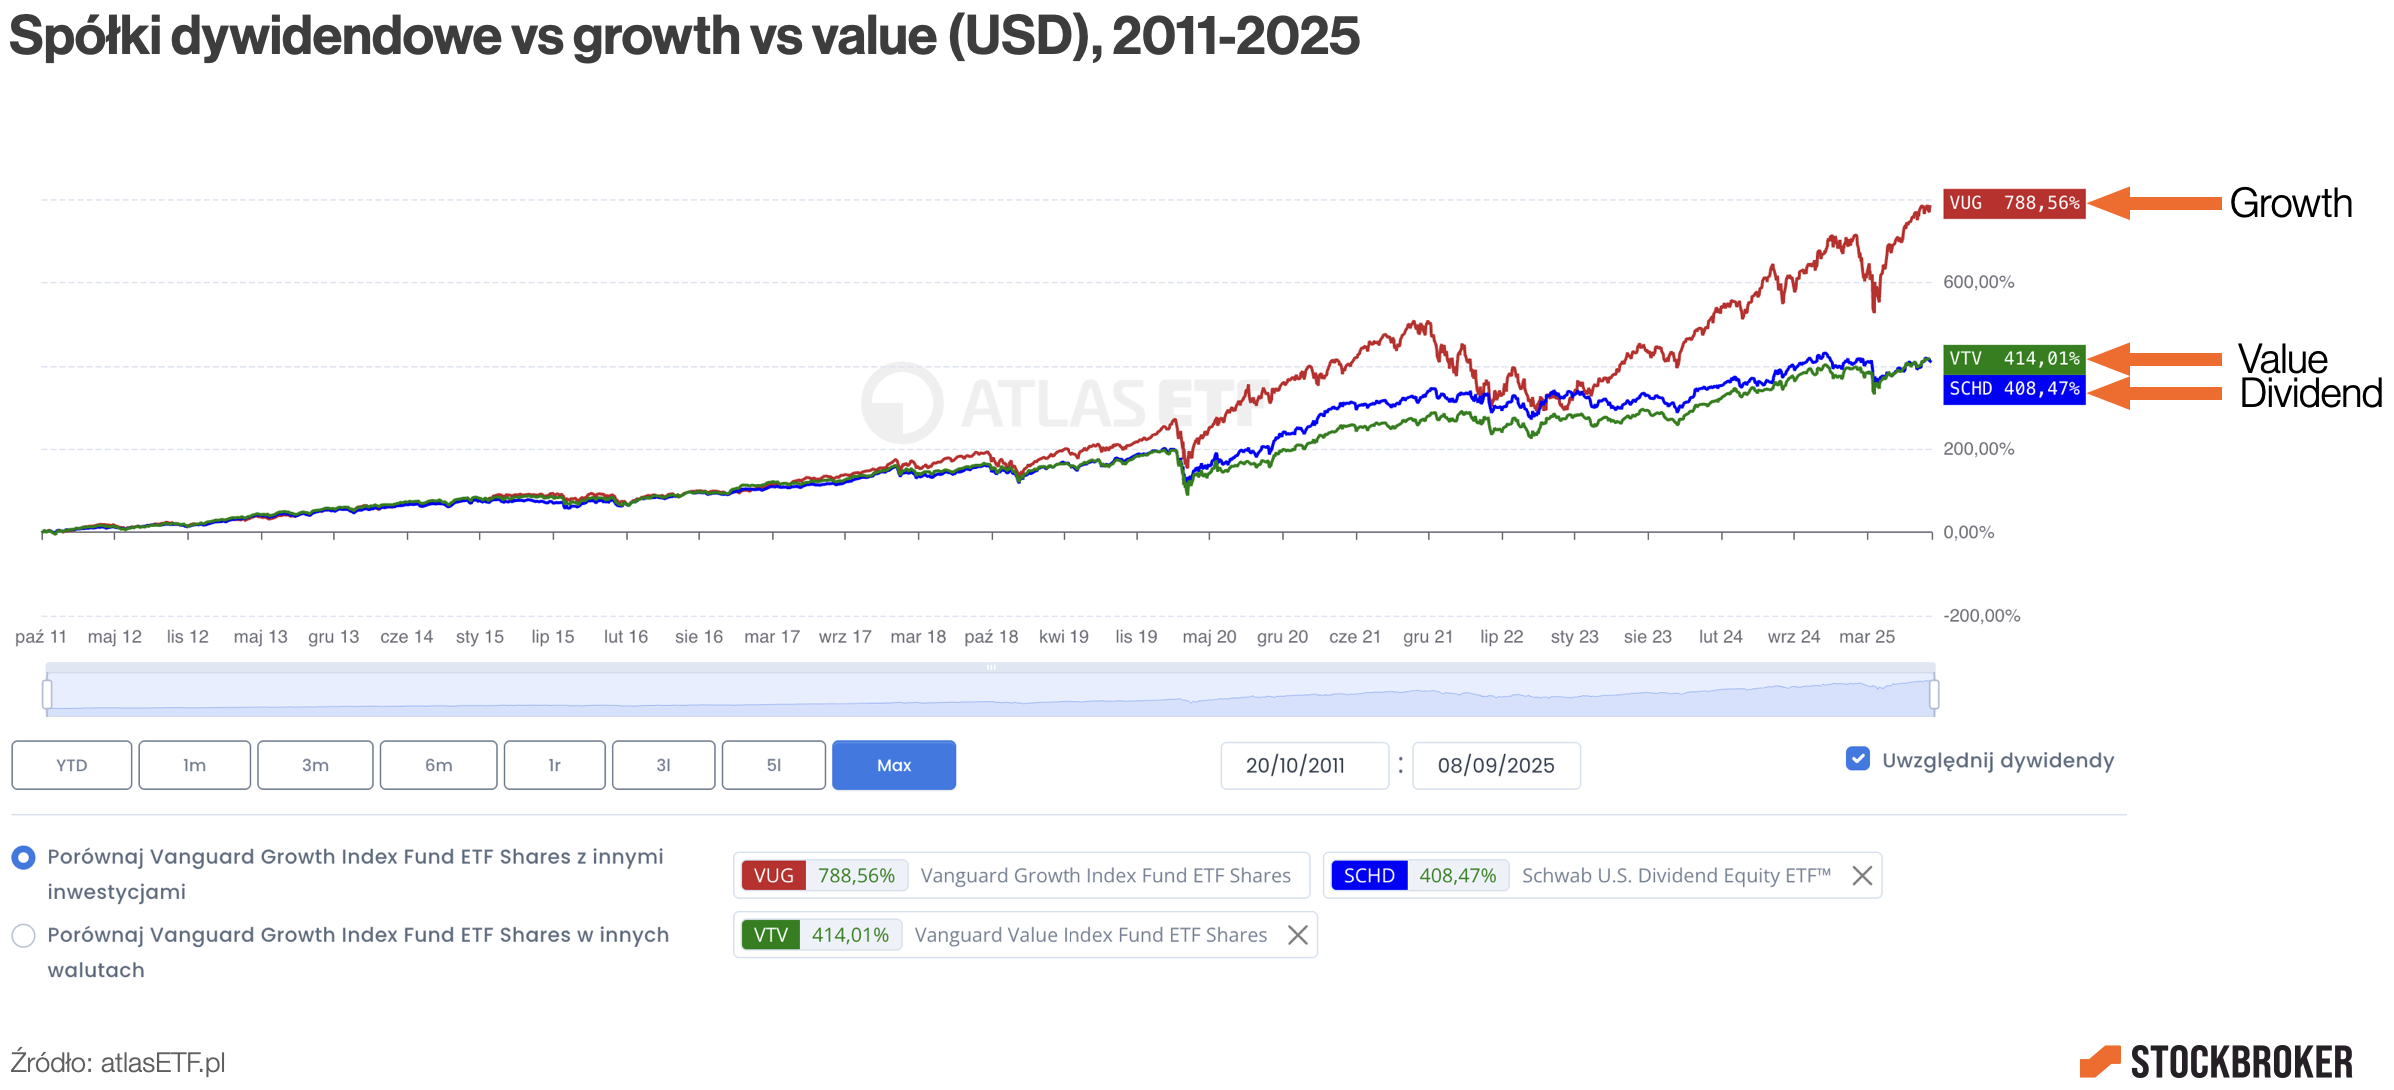
Task: Select the YTD time range
Action: coord(71,765)
